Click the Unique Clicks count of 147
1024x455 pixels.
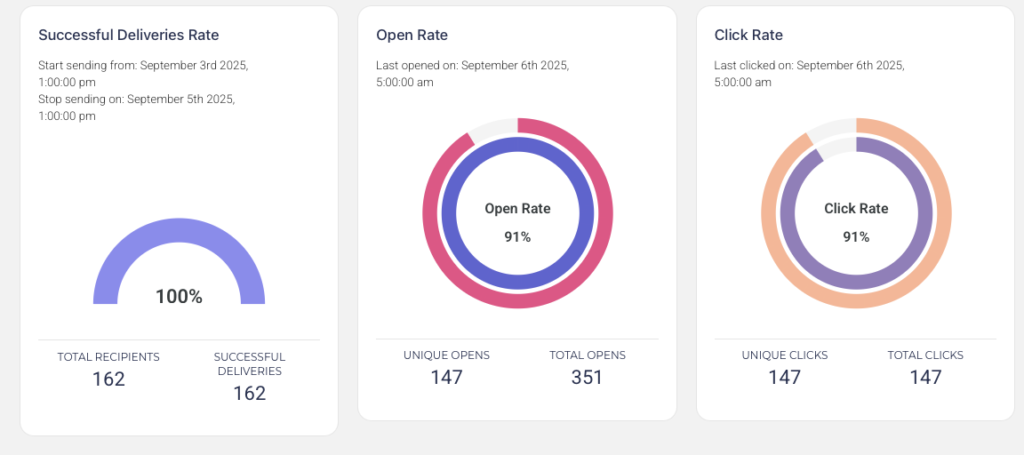[x=785, y=377]
